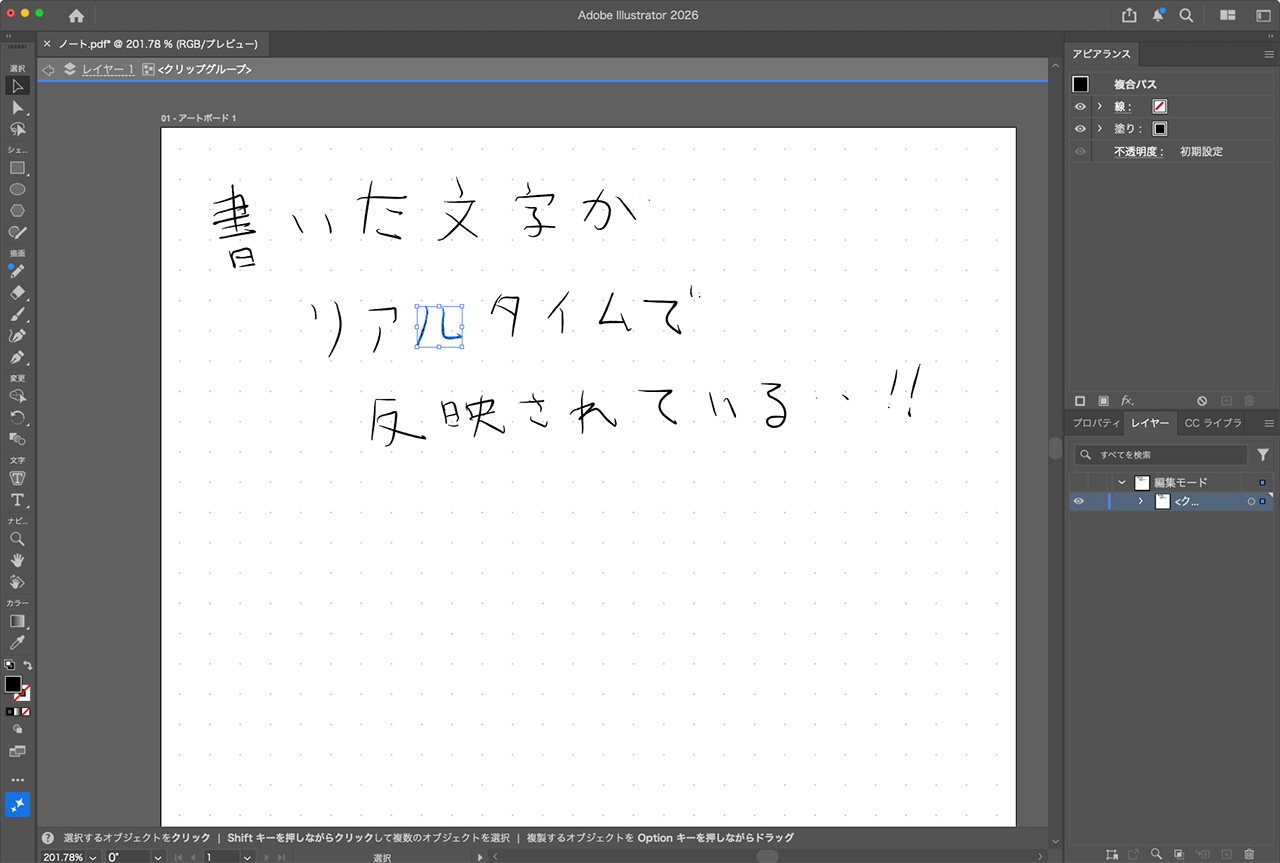
Task: Select the Zoom tool magnifier
Action: (x=17, y=539)
